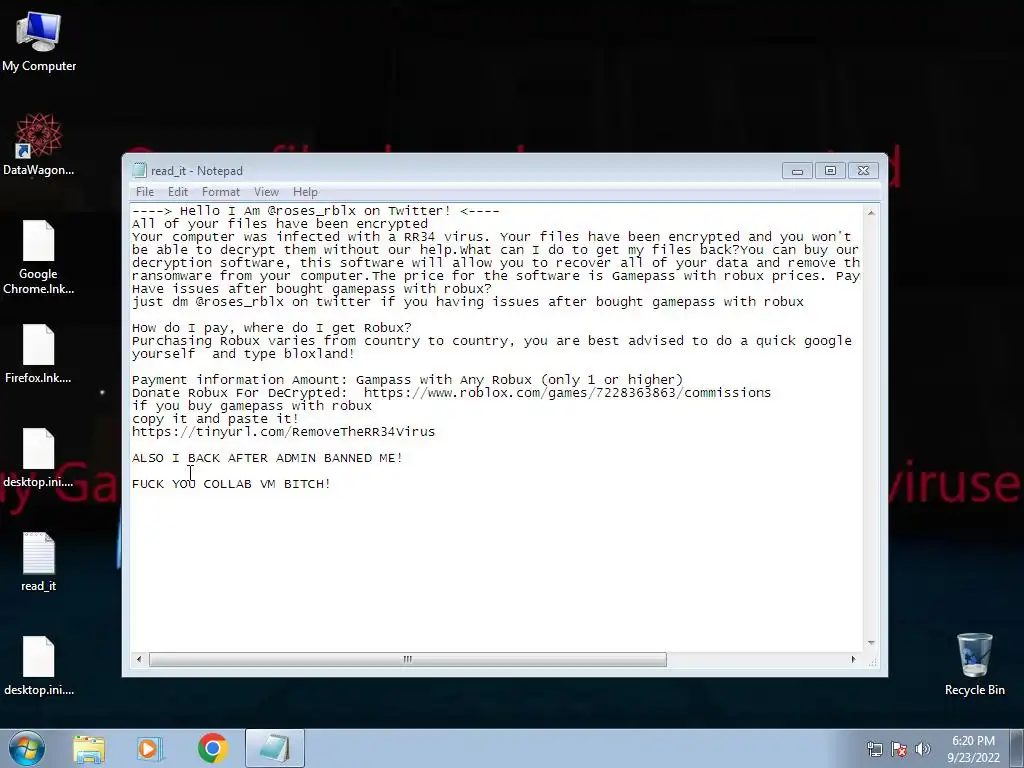Image resolution: width=1024 pixels, height=768 pixels.
Task: Close the read_it Notepad window
Action: coord(863,170)
